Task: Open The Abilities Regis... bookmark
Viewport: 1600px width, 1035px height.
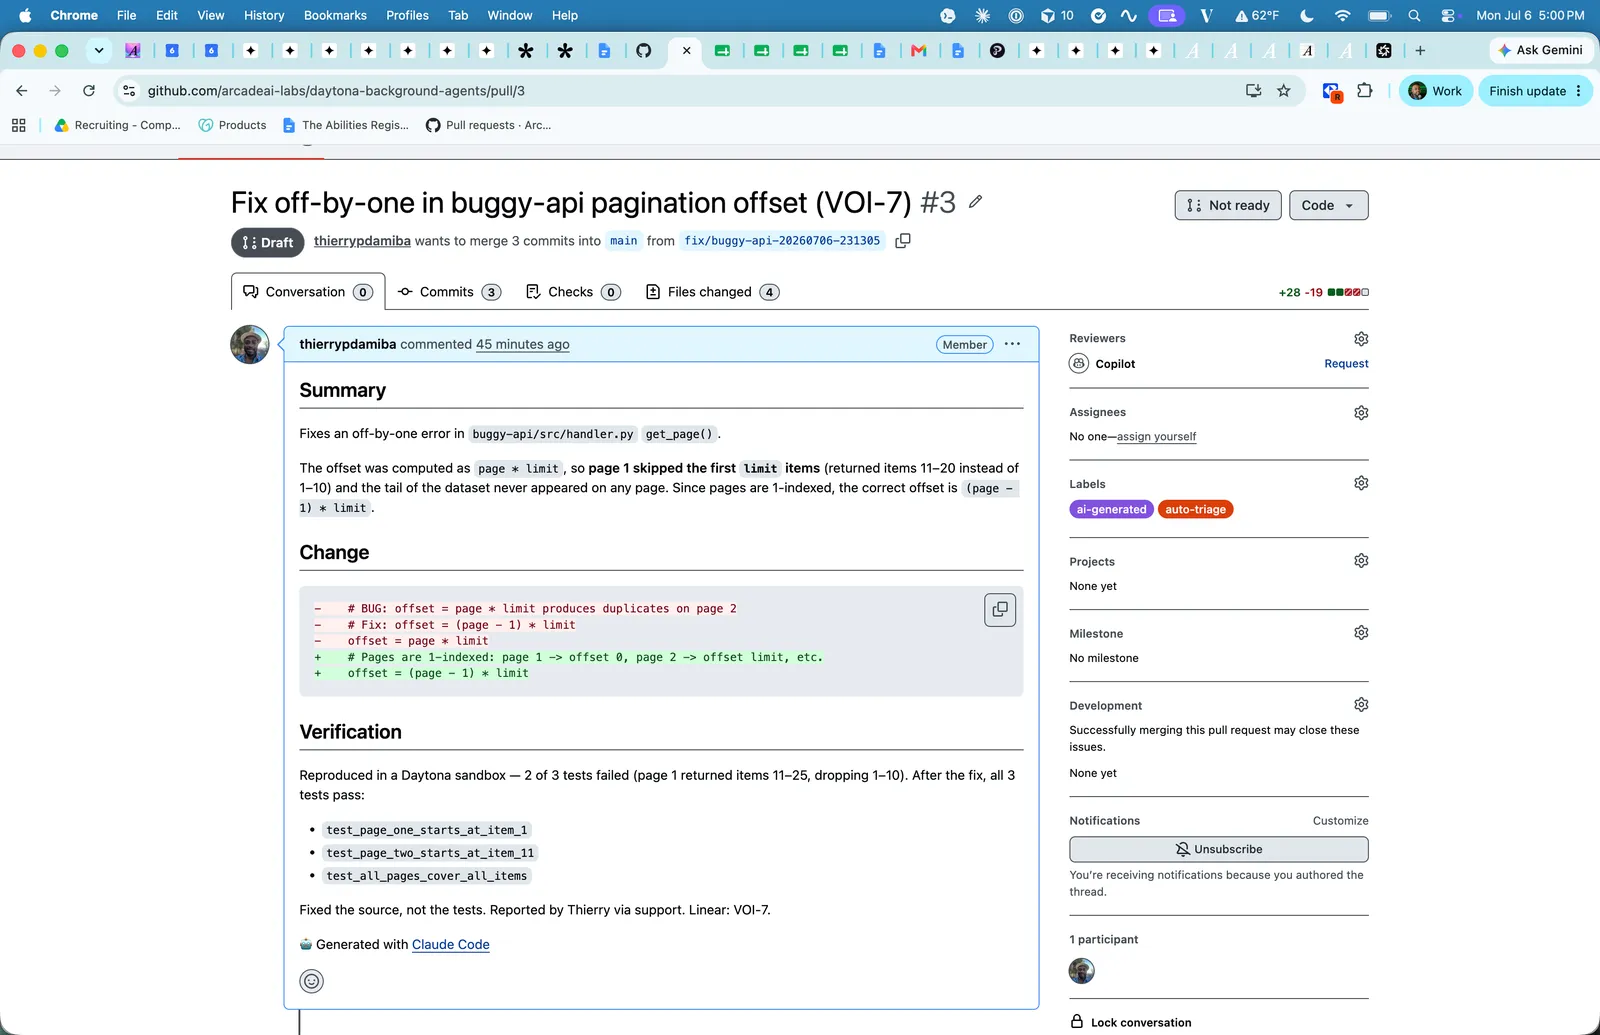Action: [346, 125]
